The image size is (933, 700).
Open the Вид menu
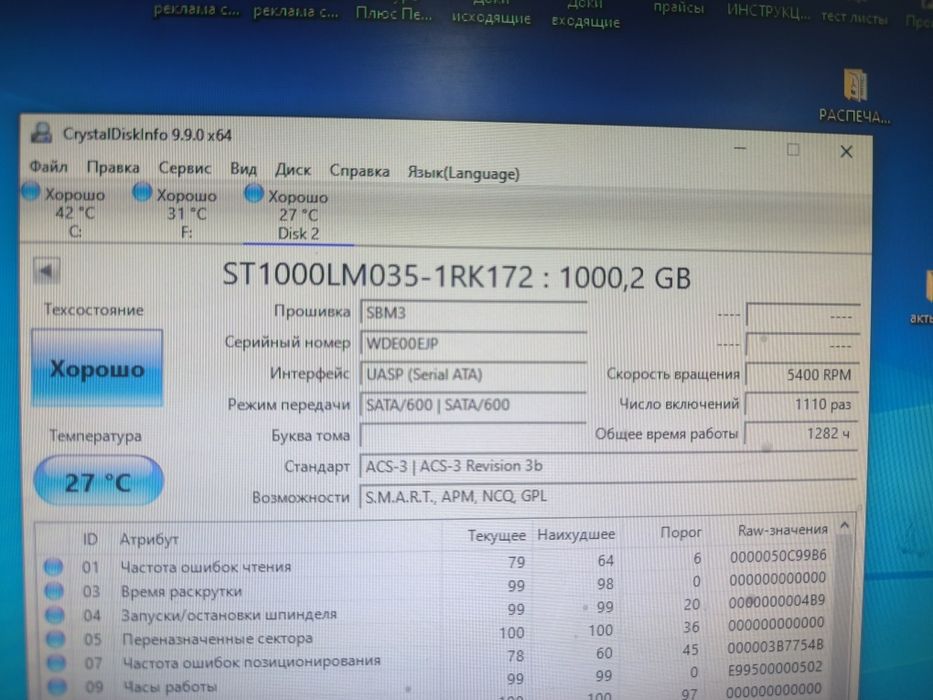coord(243,169)
